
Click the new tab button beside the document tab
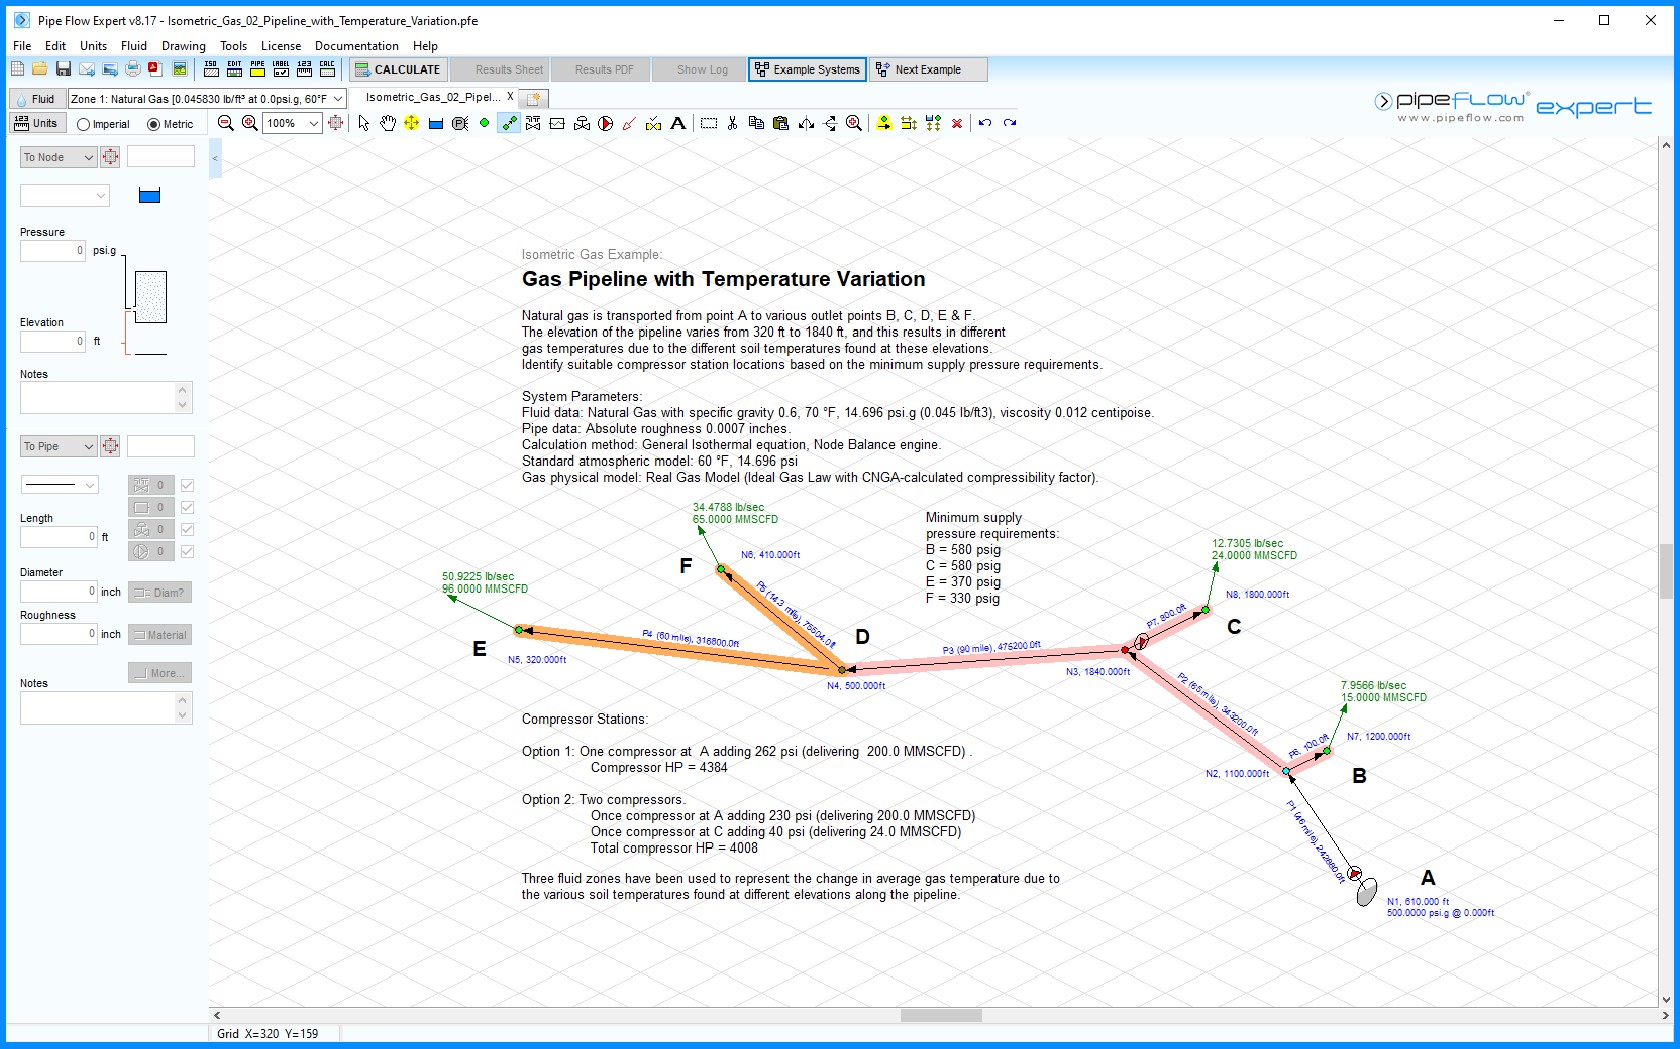534,99
